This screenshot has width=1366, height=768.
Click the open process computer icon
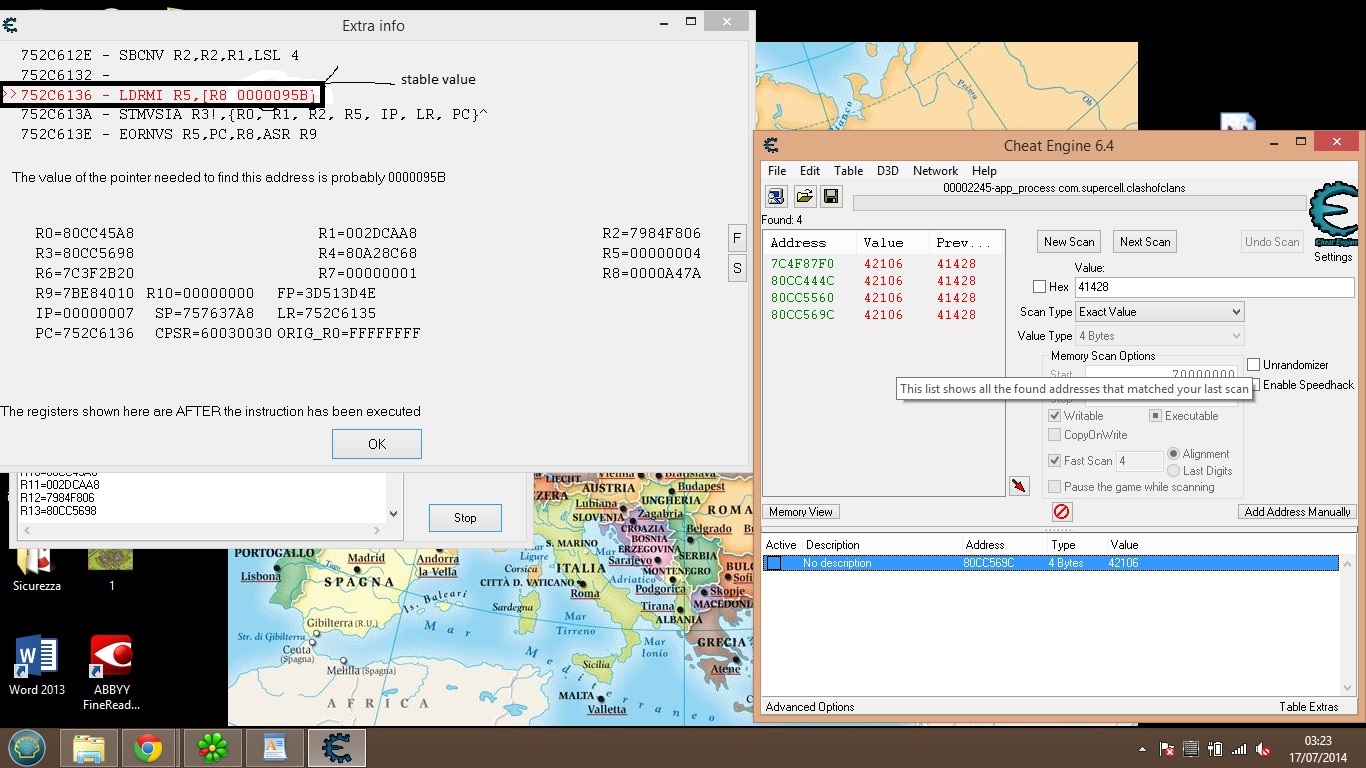coord(777,196)
